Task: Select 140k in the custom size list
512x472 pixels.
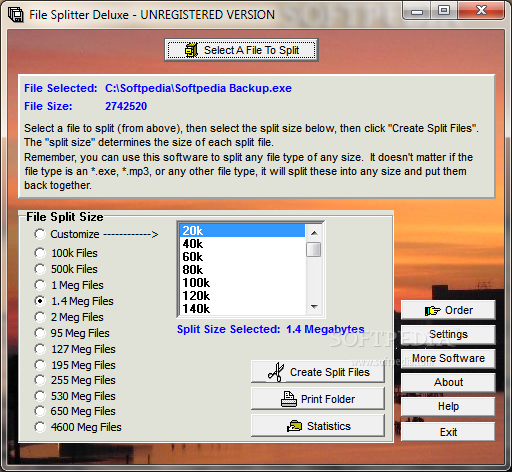Action: point(242,309)
